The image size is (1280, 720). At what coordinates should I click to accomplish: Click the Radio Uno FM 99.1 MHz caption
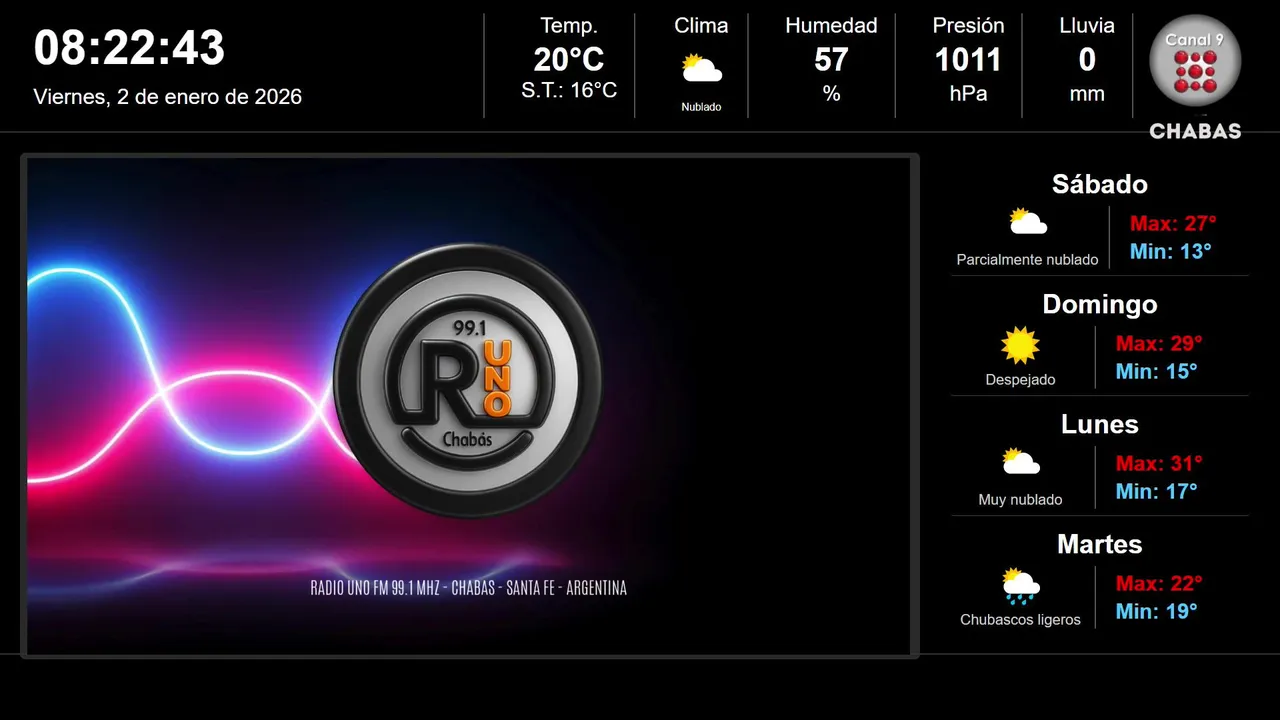(x=469, y=588)
